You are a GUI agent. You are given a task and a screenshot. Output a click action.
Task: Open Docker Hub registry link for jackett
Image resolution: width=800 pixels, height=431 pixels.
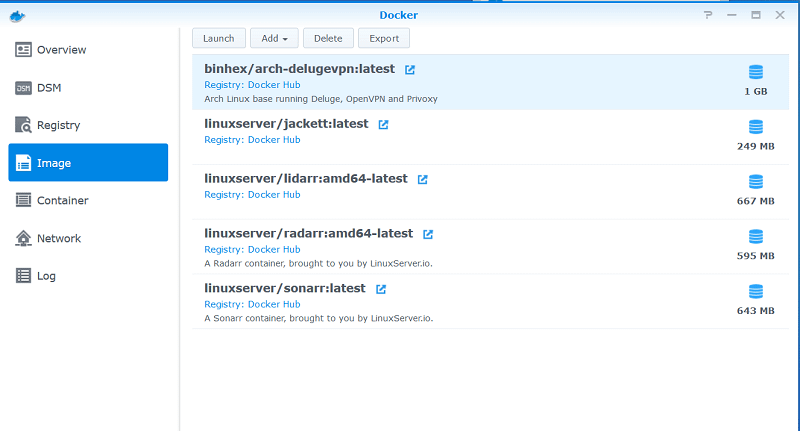274,140
